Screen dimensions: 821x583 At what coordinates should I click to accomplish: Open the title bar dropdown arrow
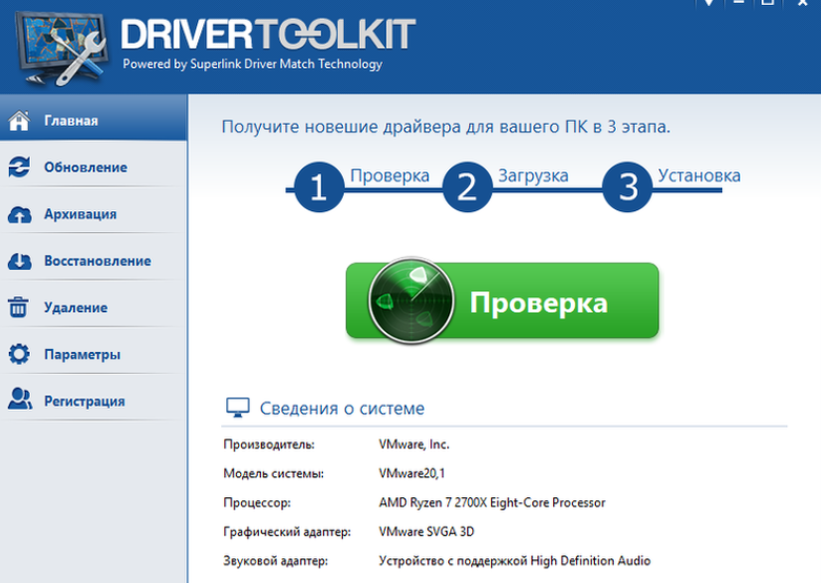[707, 8]
